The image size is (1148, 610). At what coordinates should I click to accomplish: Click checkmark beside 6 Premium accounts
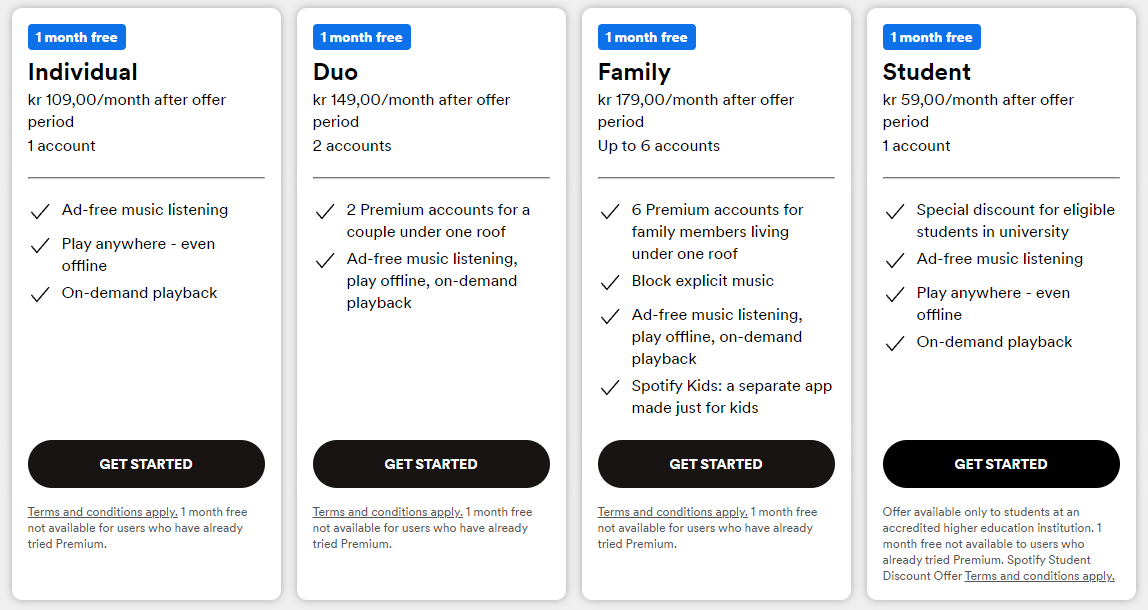coord(610,212)
